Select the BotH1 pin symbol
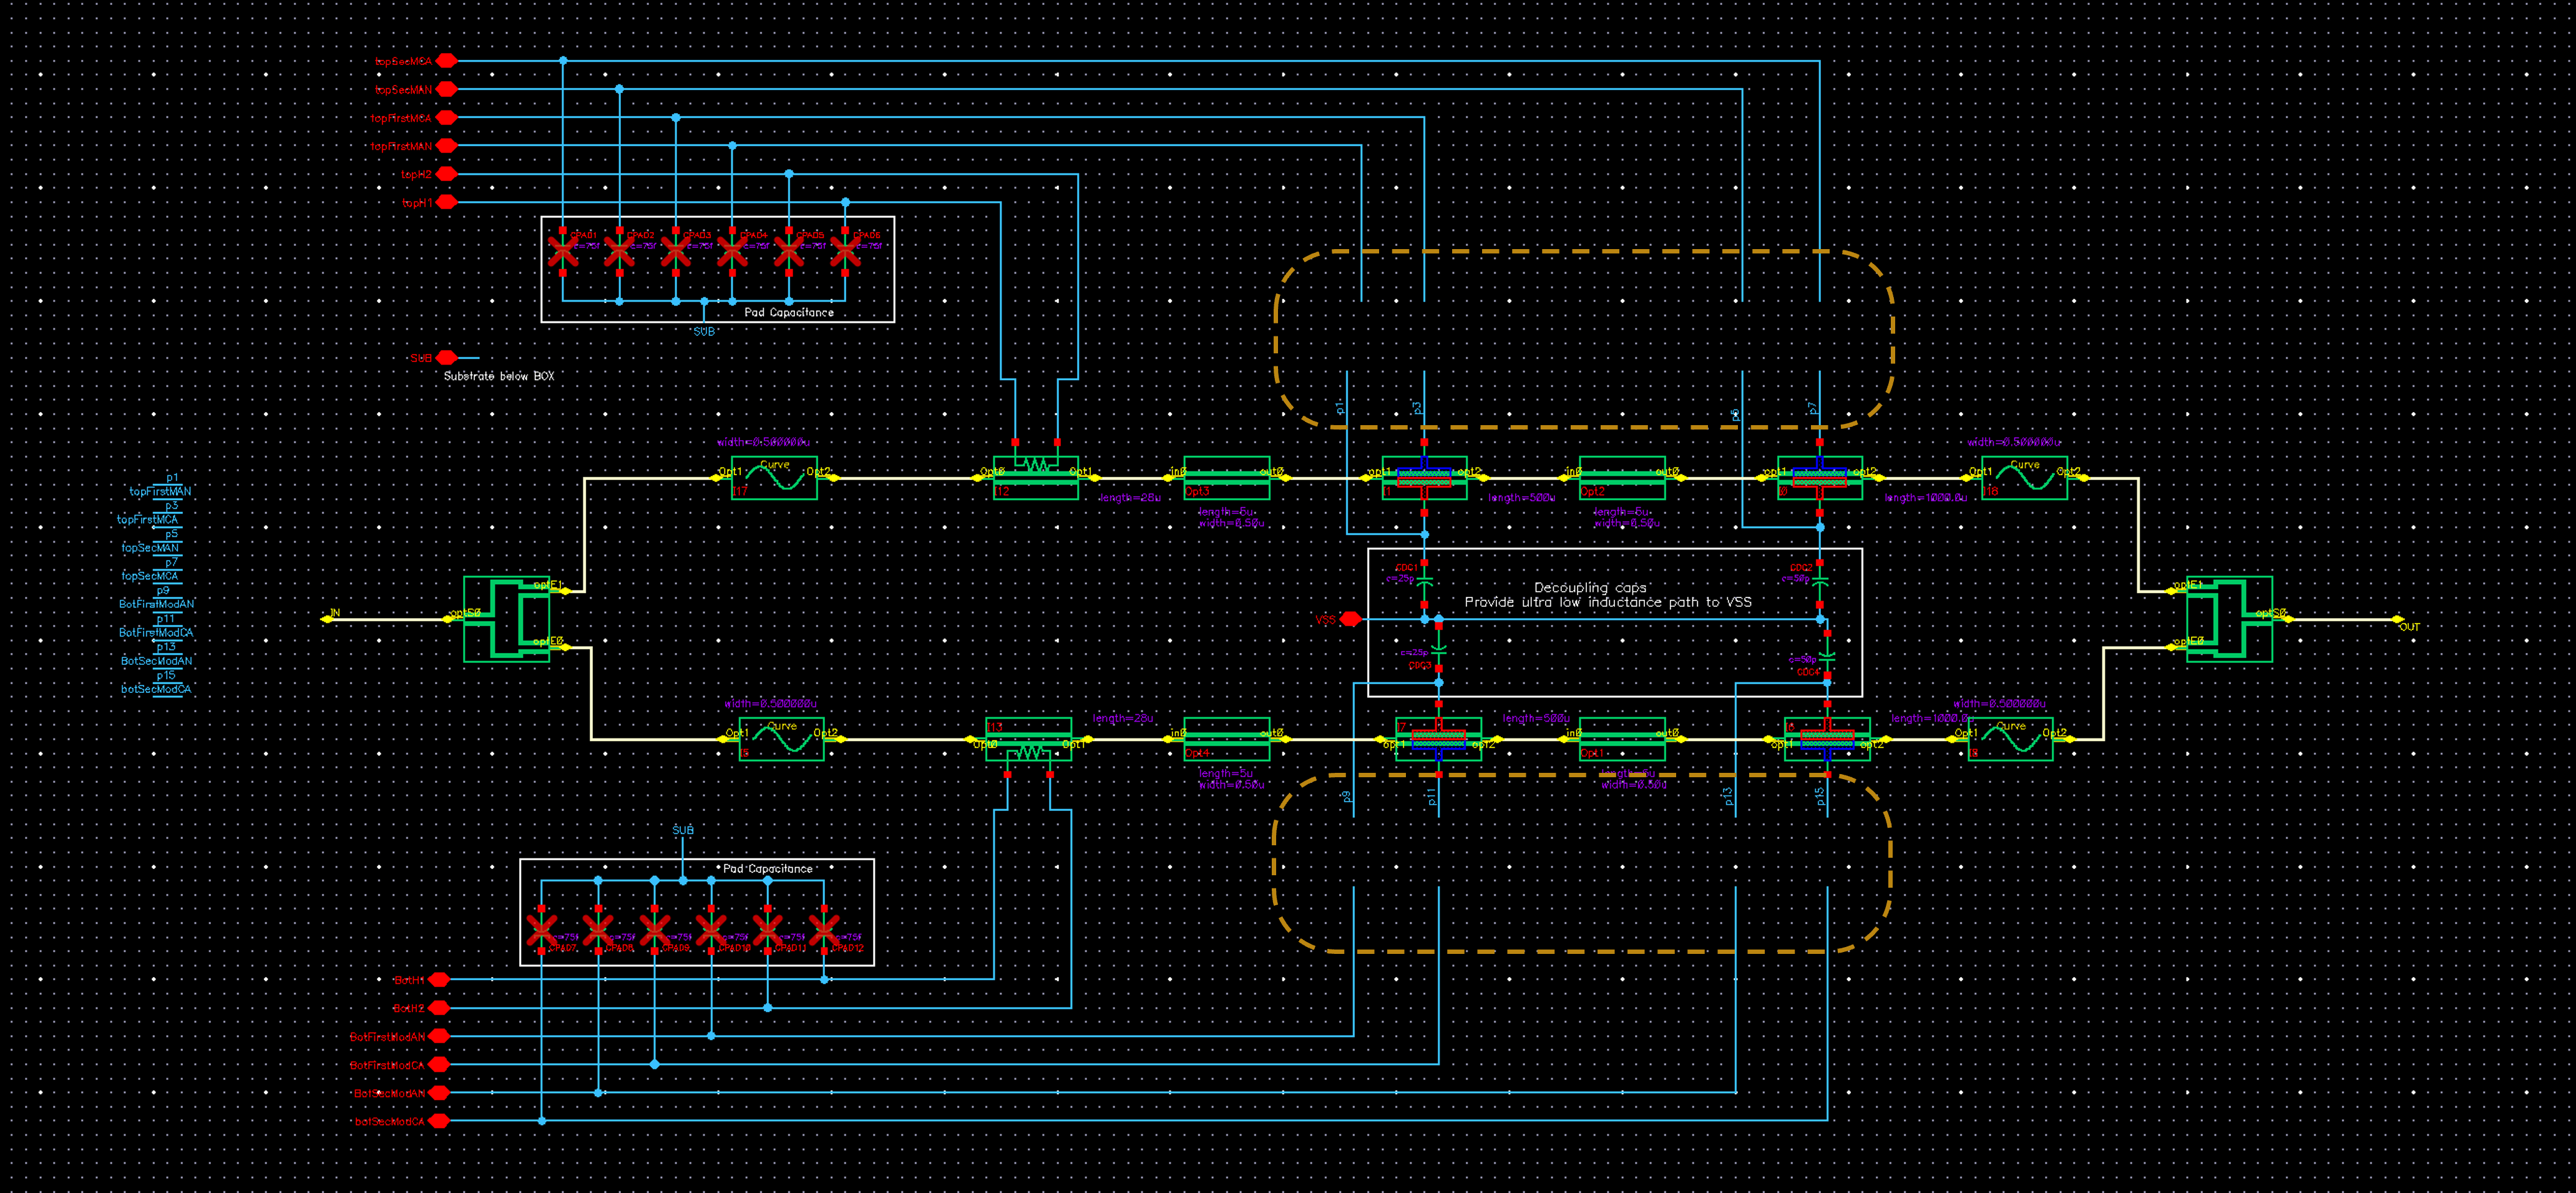 (x=439, y=980)
